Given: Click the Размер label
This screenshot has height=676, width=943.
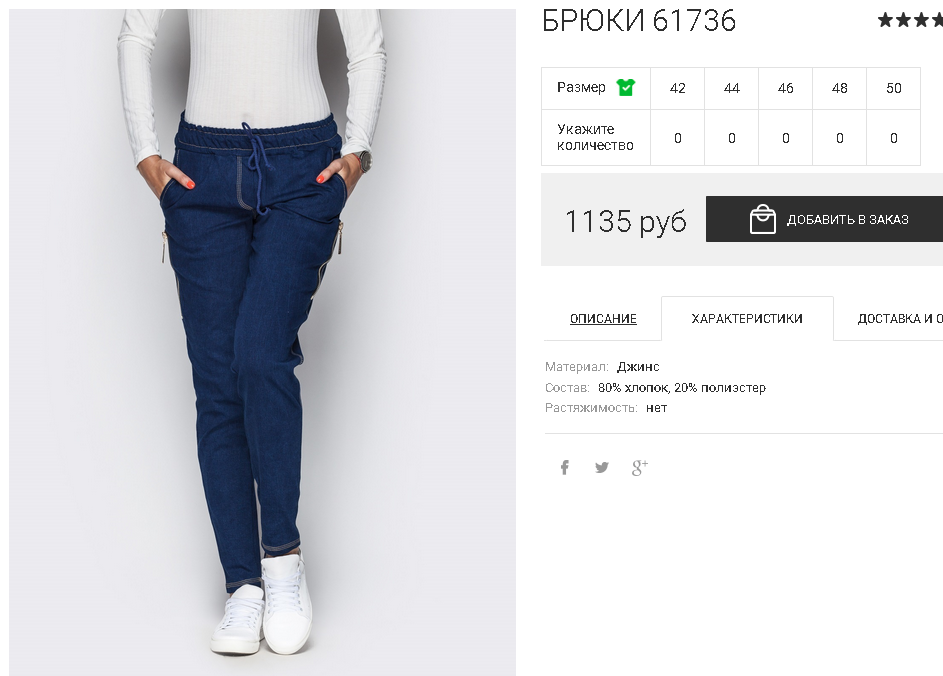Looking at the screenshot, I should pyautogui.click(x=581, y=88).
